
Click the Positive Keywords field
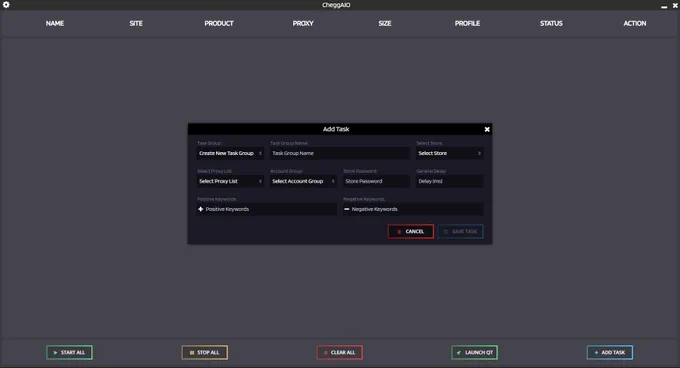[x=267, y=209]
